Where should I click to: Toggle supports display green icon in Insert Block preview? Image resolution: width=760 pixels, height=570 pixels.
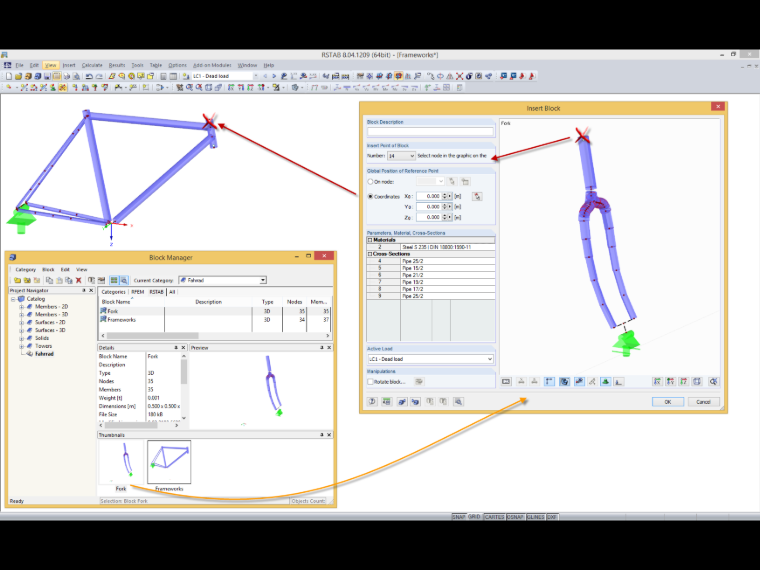point(605,382)
